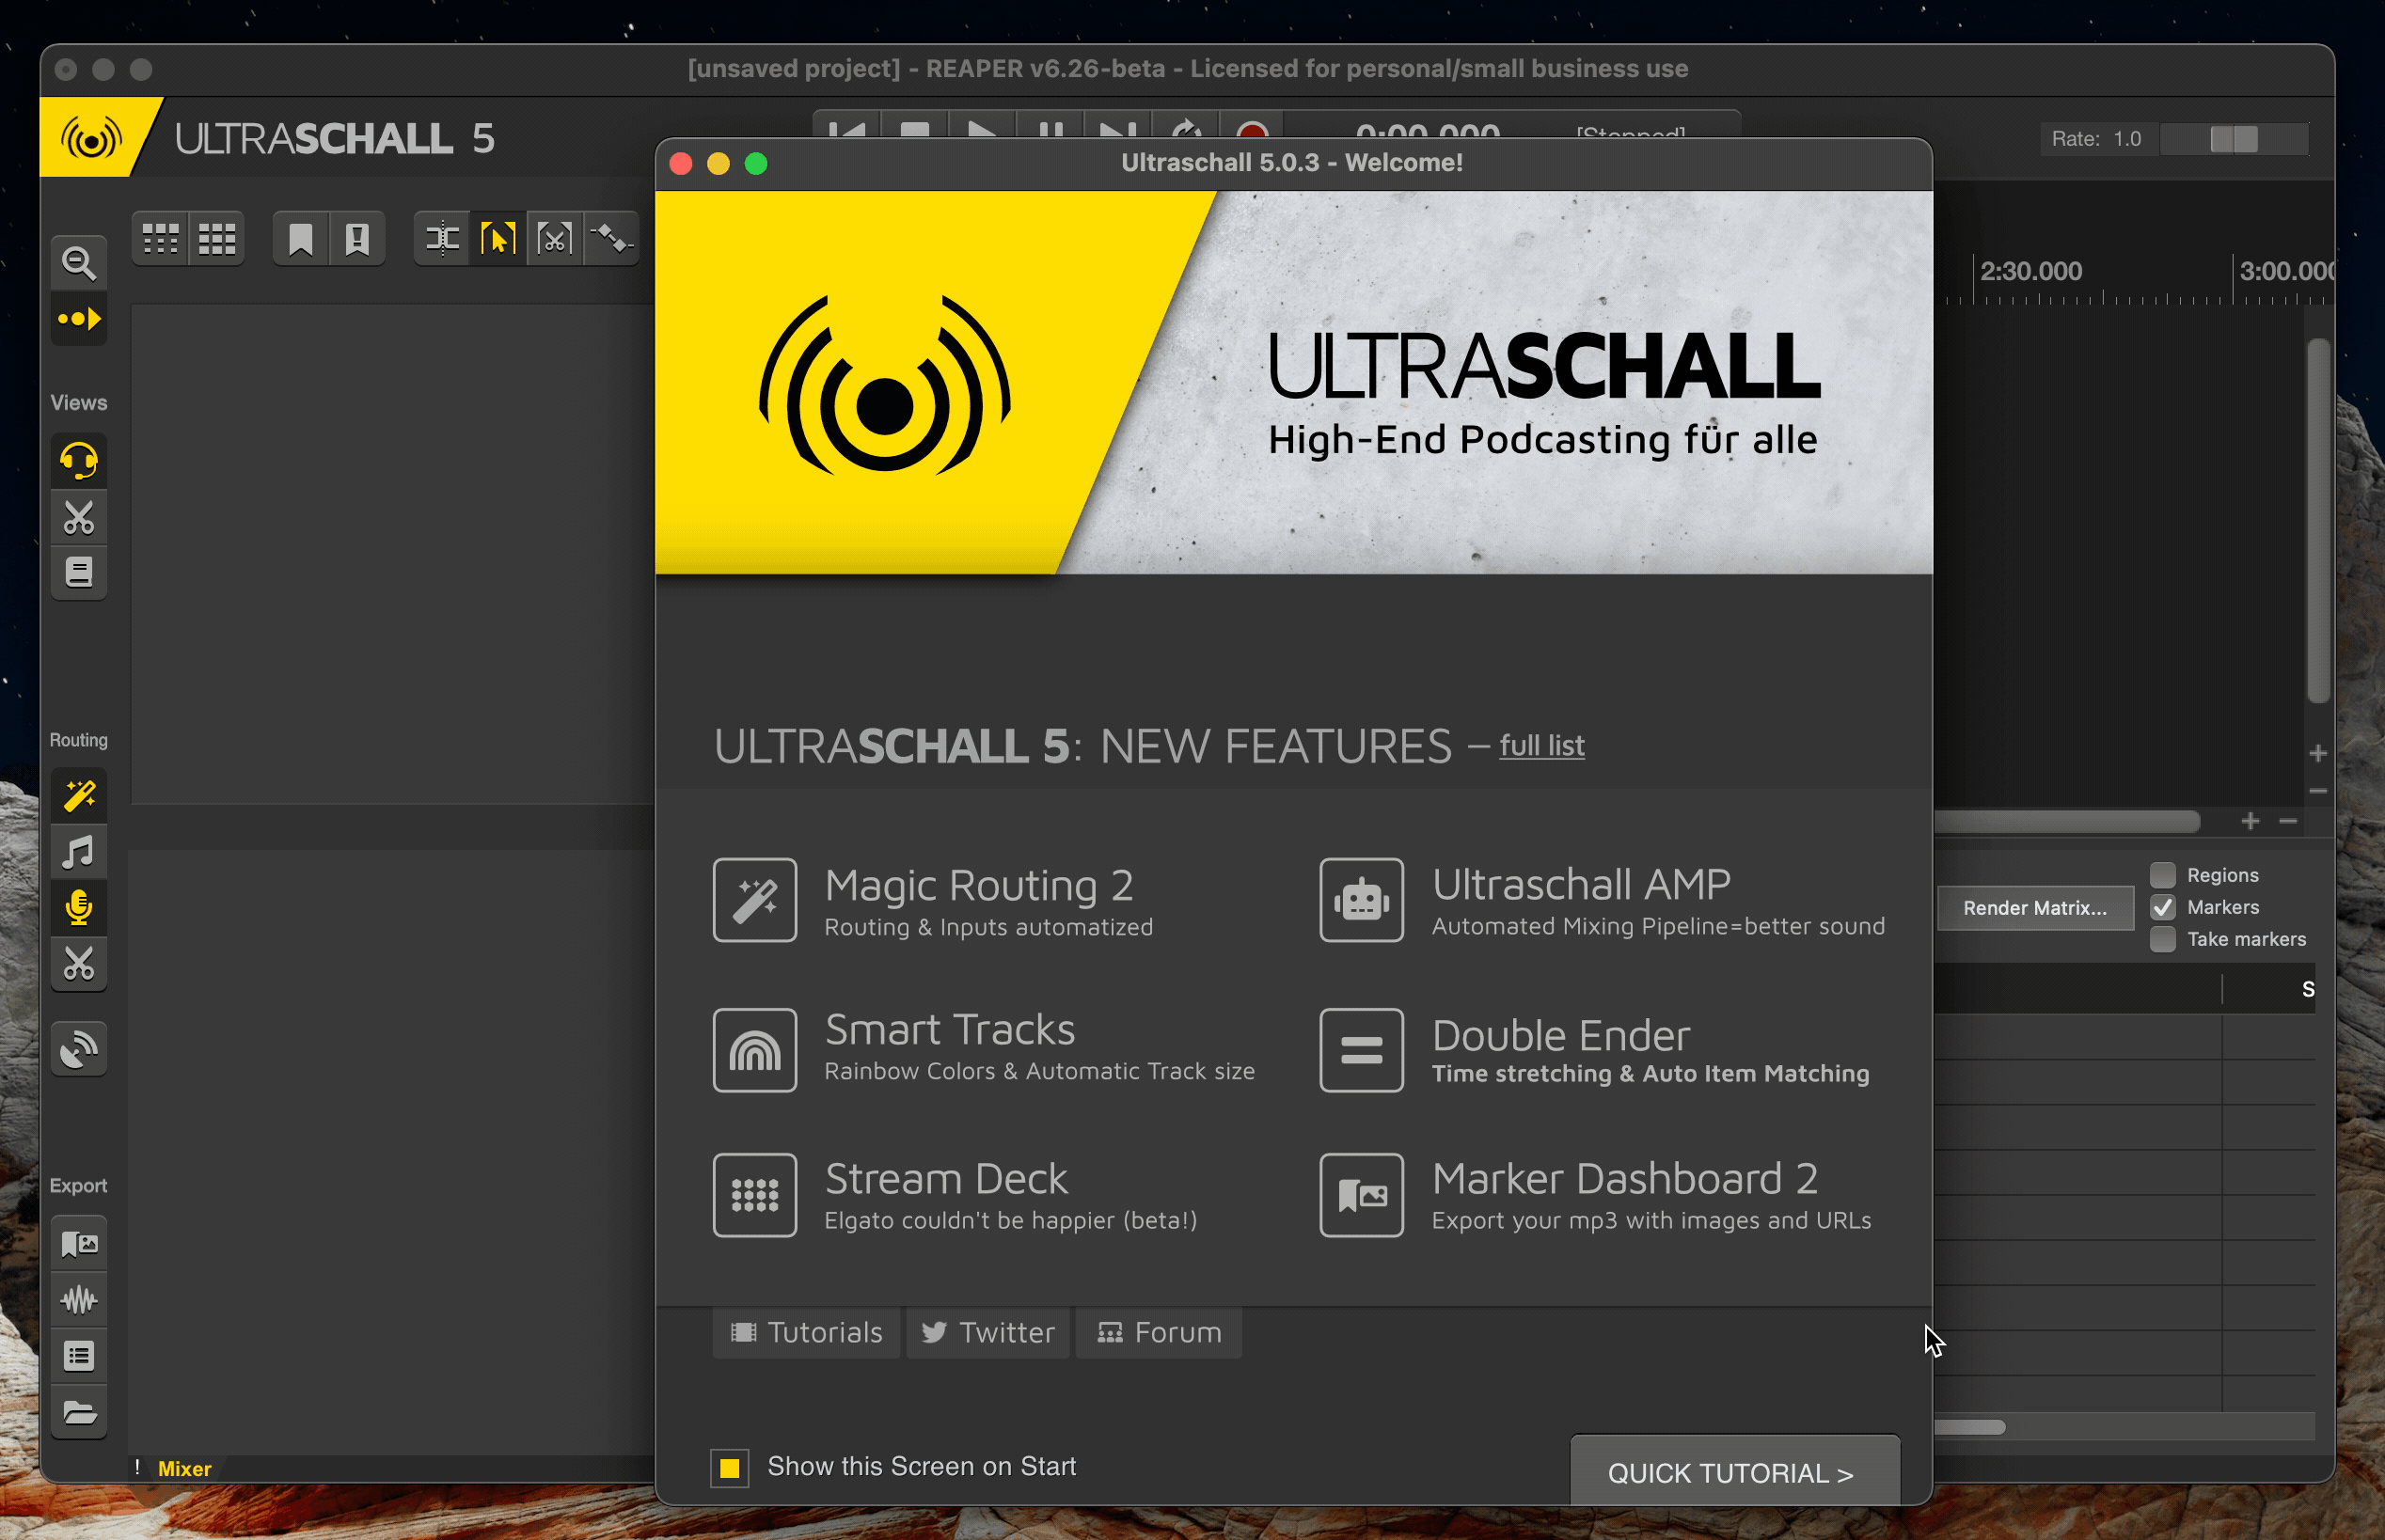Viewport: 2385px width, 1540px height.
Task: Open the Twitter tab in welcome dialog
Action: tap(987, 1332)
